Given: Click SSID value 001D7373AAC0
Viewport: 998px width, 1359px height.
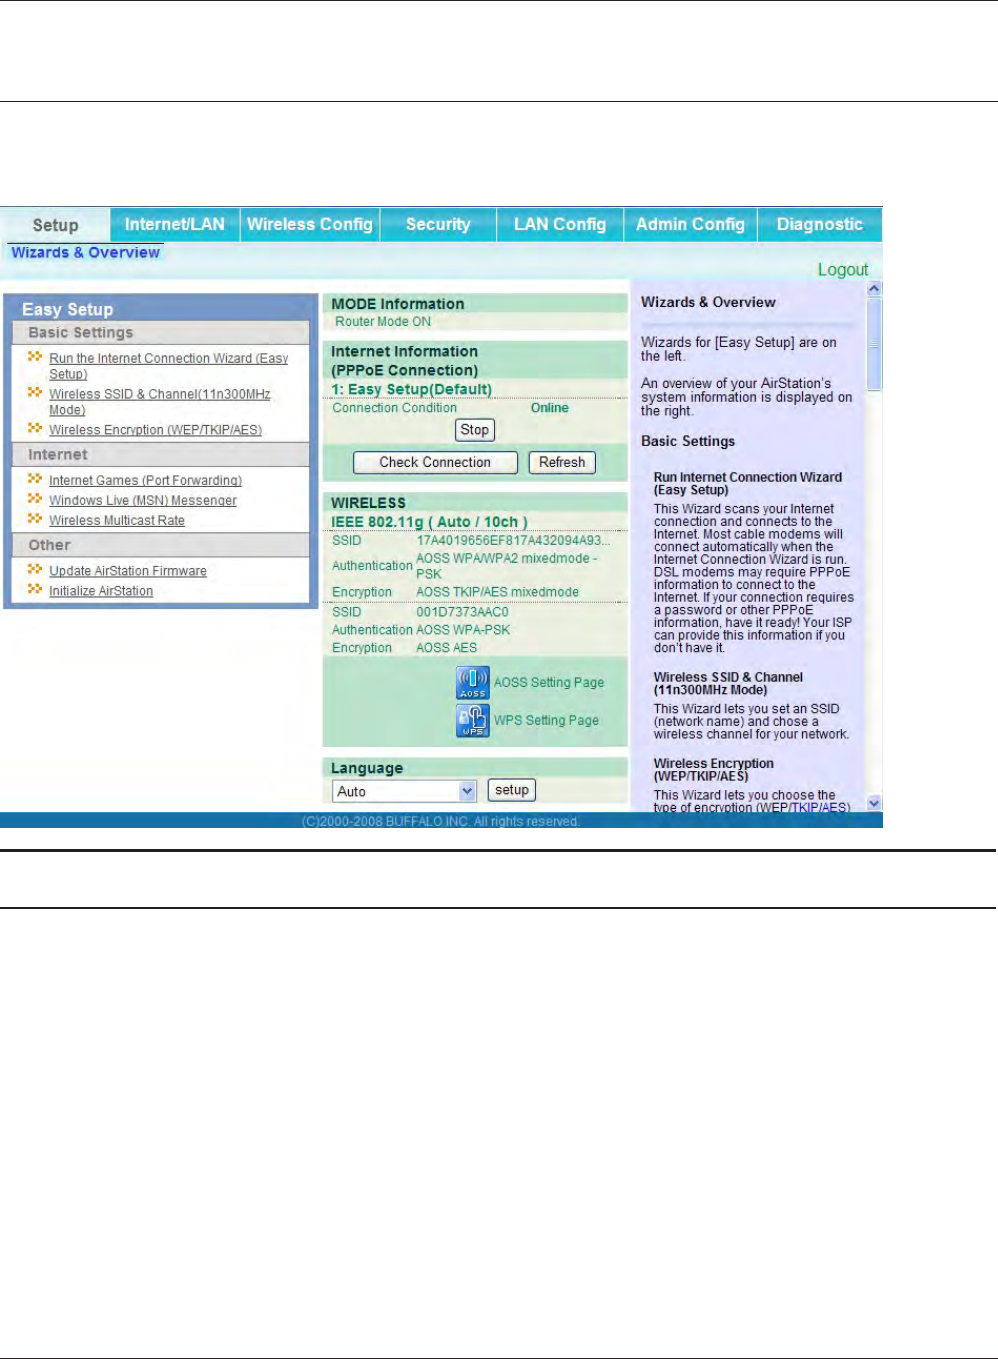Looking at the screenshot, I should [462, 612].
